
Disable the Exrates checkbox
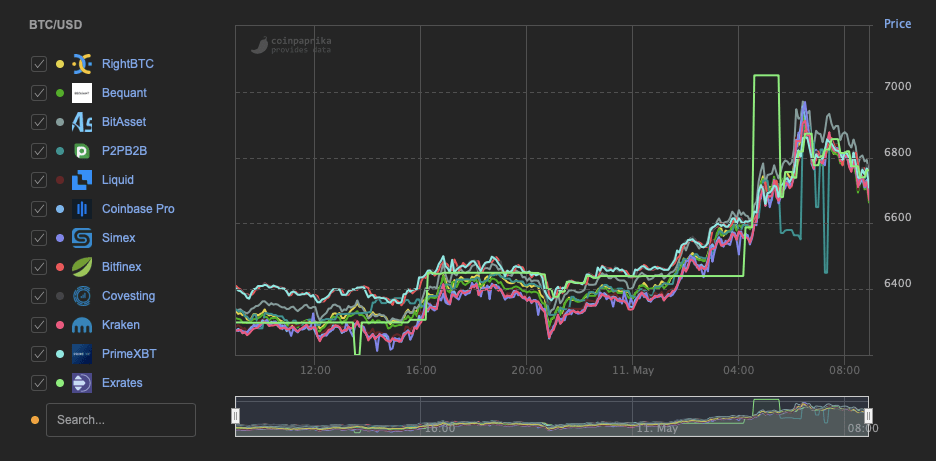(39, 383)
